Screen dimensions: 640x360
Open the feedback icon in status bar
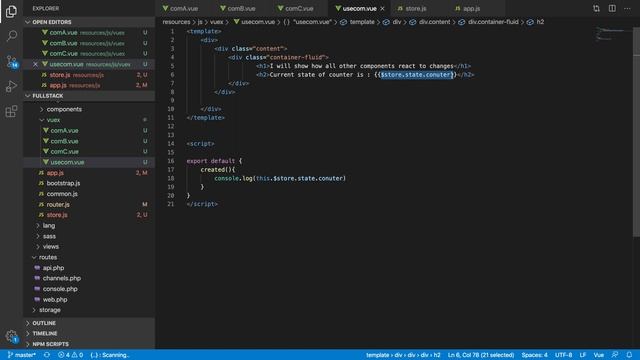coord(614,355)
